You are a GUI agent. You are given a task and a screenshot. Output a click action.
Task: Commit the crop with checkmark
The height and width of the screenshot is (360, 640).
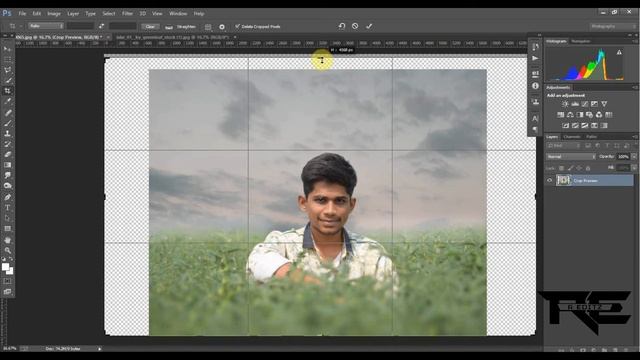click(369, 26)
